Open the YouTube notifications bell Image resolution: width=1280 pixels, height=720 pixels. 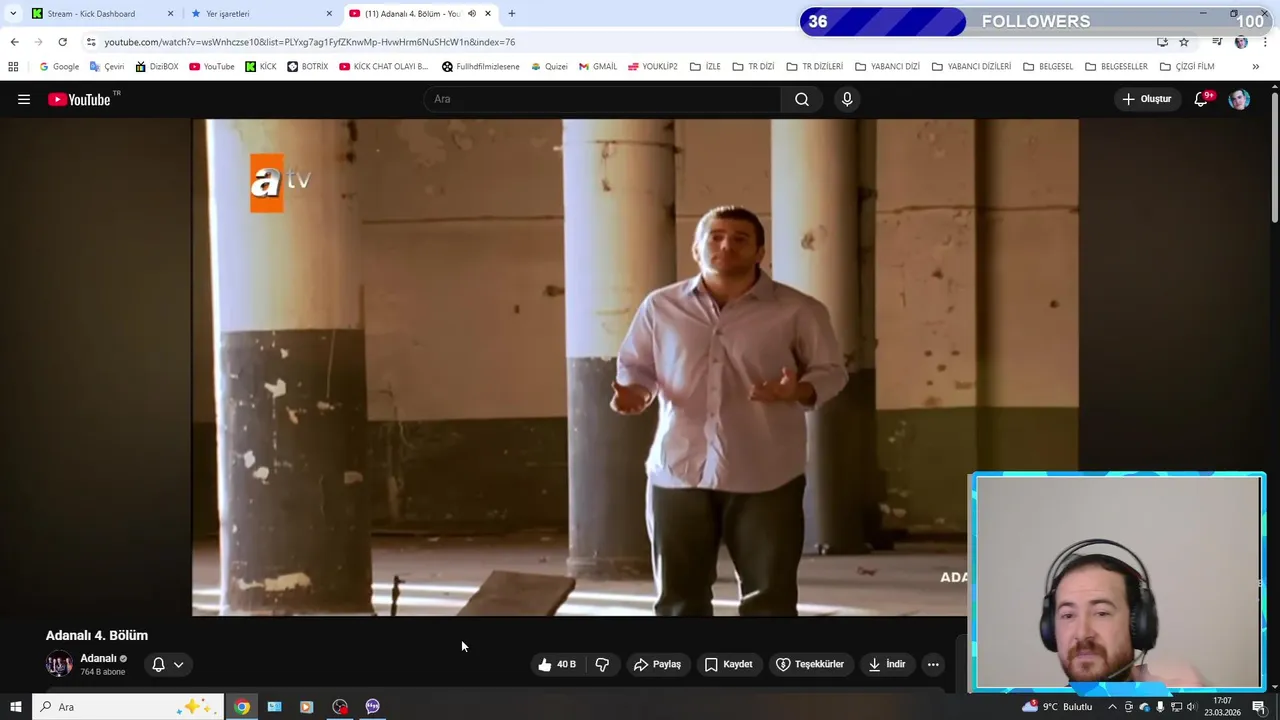[x=1202, y=99]
